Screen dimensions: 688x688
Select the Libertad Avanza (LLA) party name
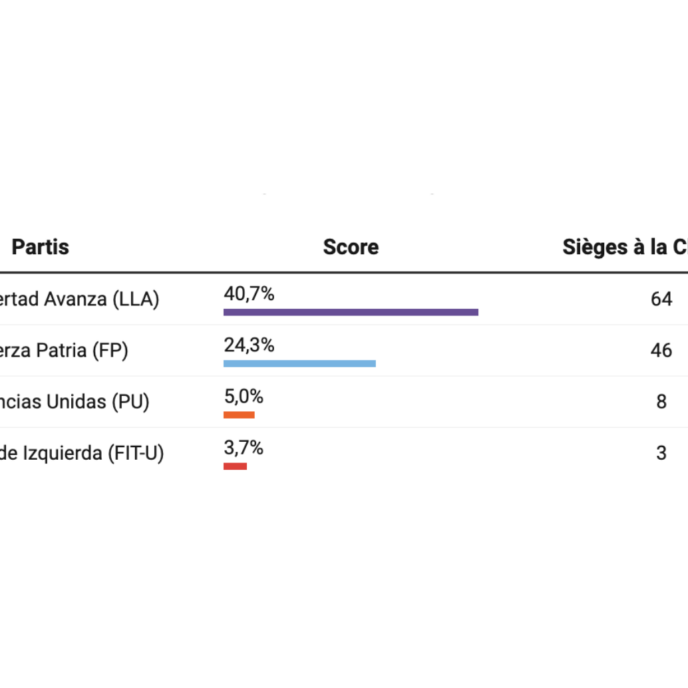(80, 299)
